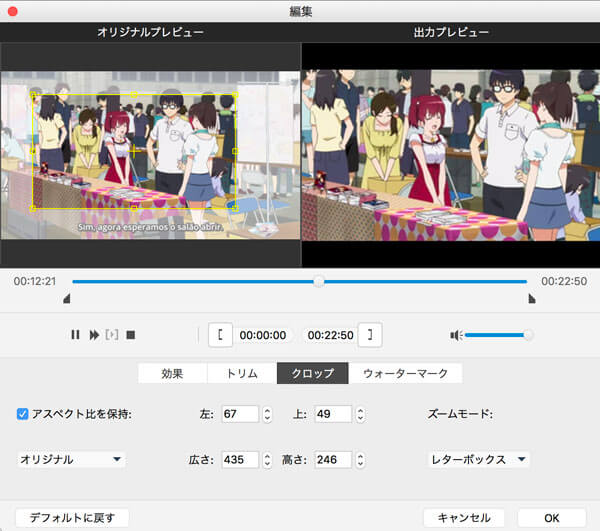Click the 高さ stepper arrows

(360, 460)
